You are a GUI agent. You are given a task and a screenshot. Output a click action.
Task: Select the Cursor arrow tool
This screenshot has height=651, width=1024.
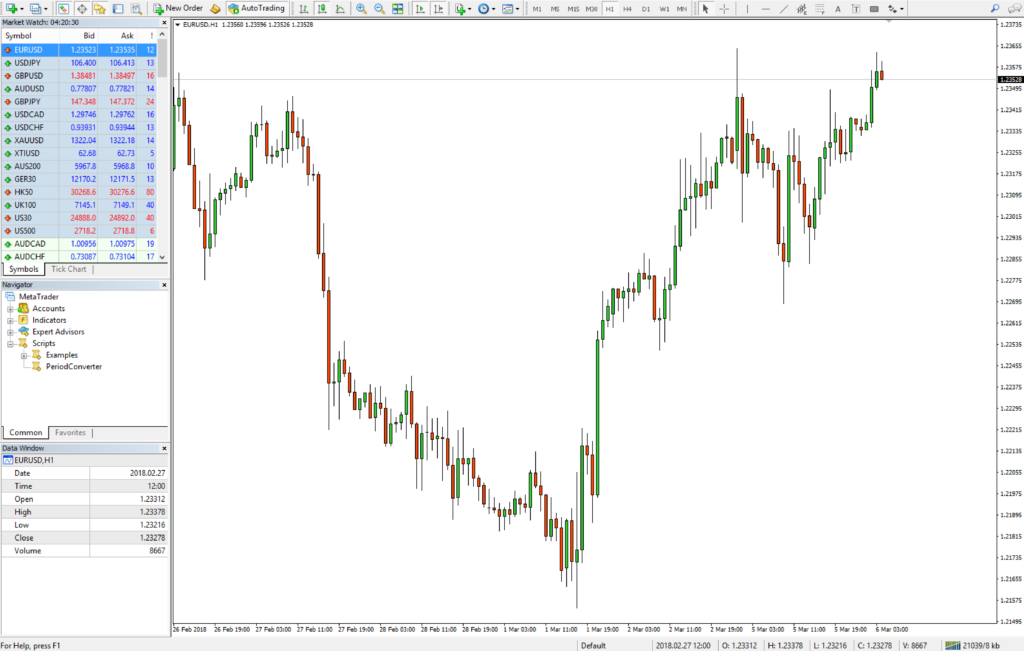[705, 8]
